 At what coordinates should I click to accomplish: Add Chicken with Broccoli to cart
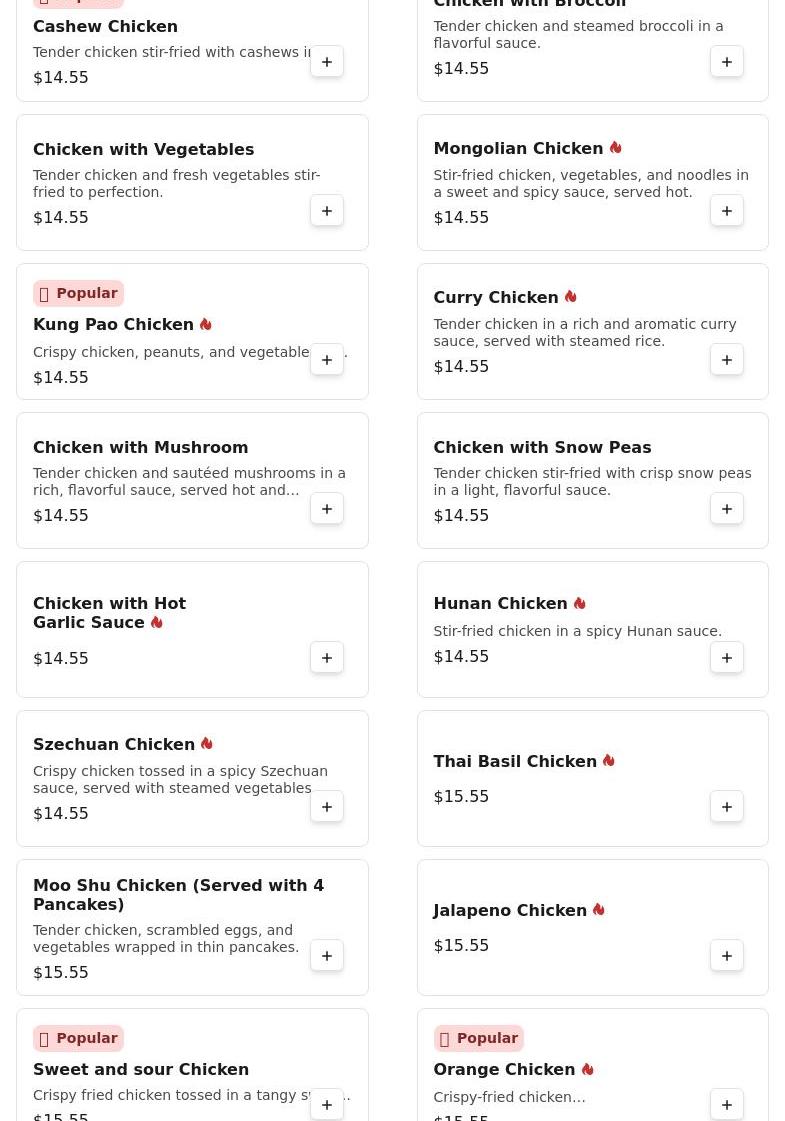click(x=727, y=62)
